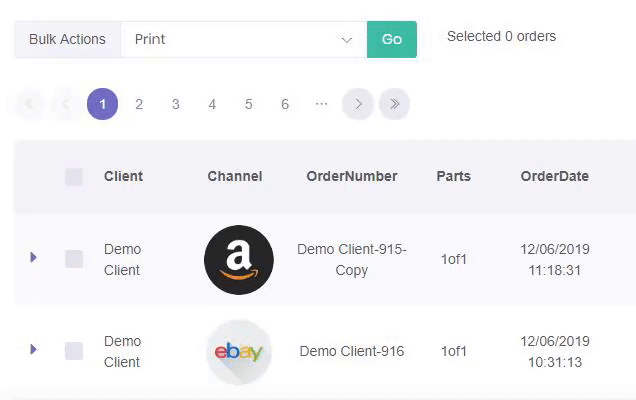Go to page 2
Screen dimensions: 636x400
point(139,104)
